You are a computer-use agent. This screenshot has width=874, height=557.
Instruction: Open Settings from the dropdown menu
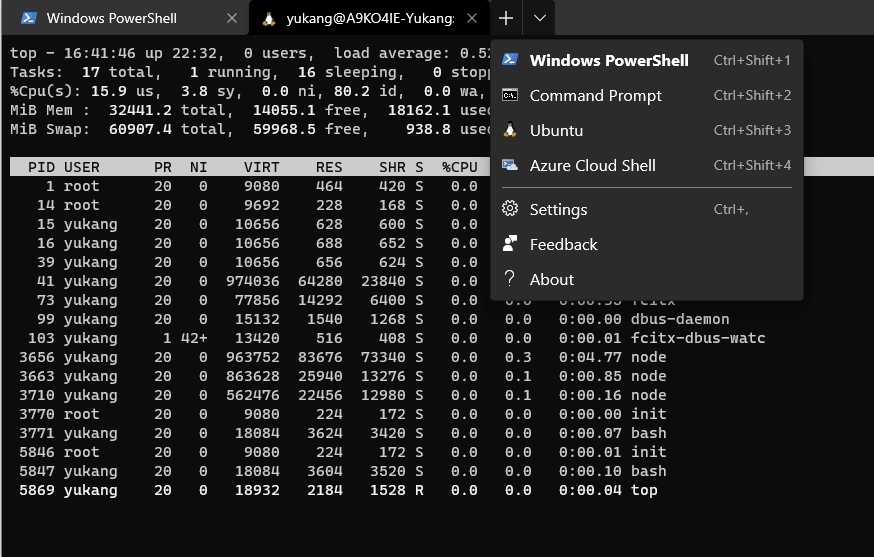point(647,209)
